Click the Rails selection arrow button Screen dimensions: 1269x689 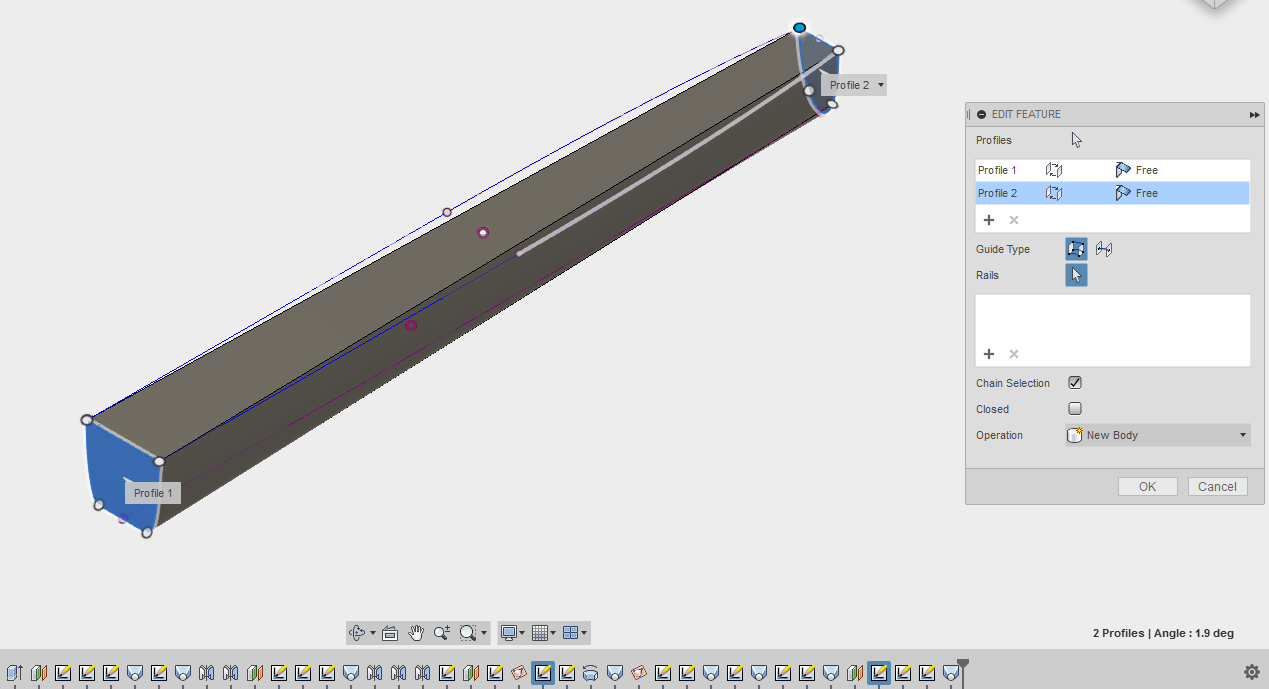1076,275
